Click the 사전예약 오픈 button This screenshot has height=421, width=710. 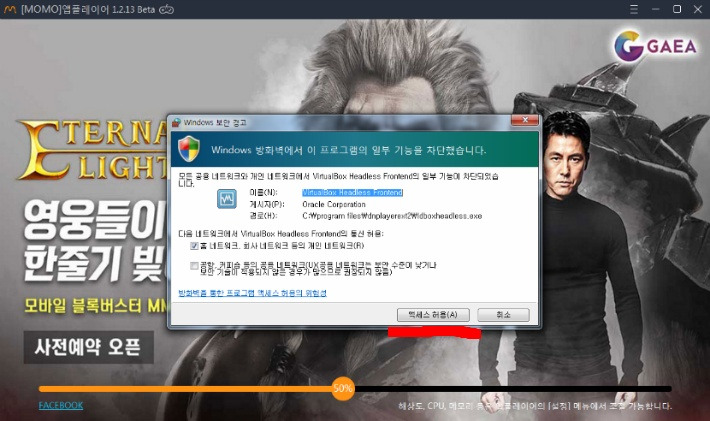click(88, 347)
